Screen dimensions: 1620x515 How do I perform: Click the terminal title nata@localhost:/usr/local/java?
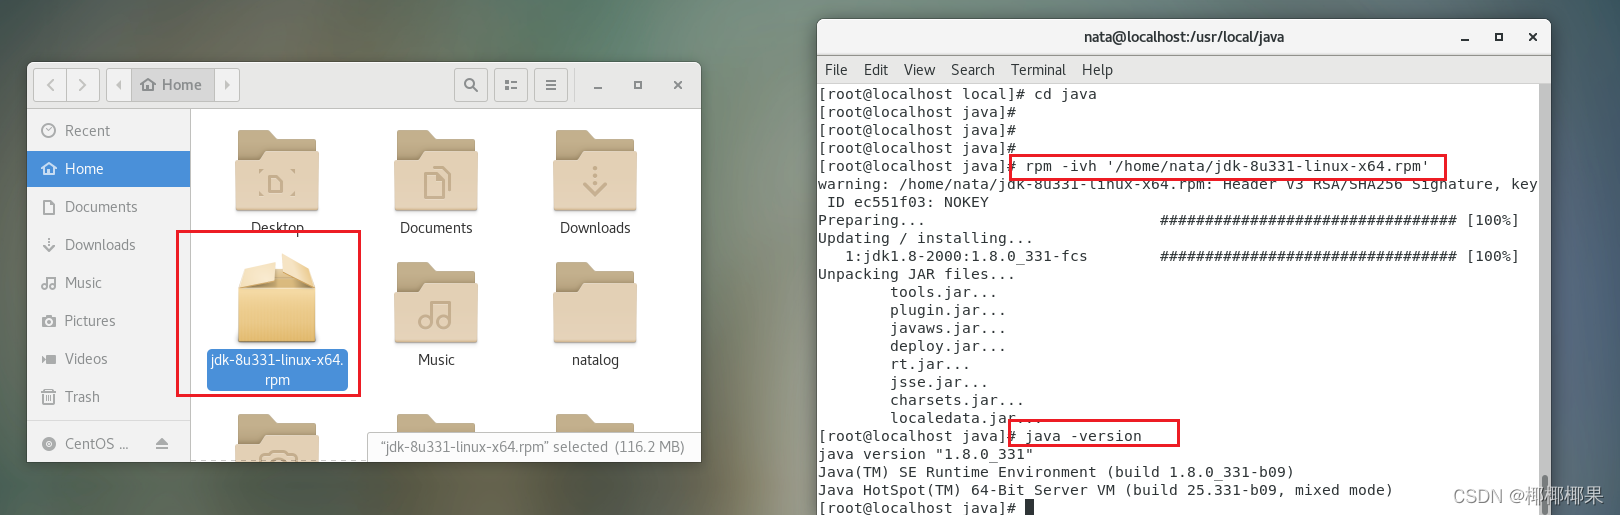click(x=1184, y=37)
